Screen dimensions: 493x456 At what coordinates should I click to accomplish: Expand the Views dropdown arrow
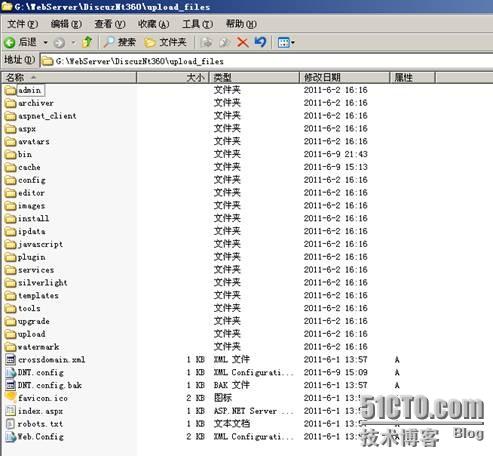pos(293,43)
